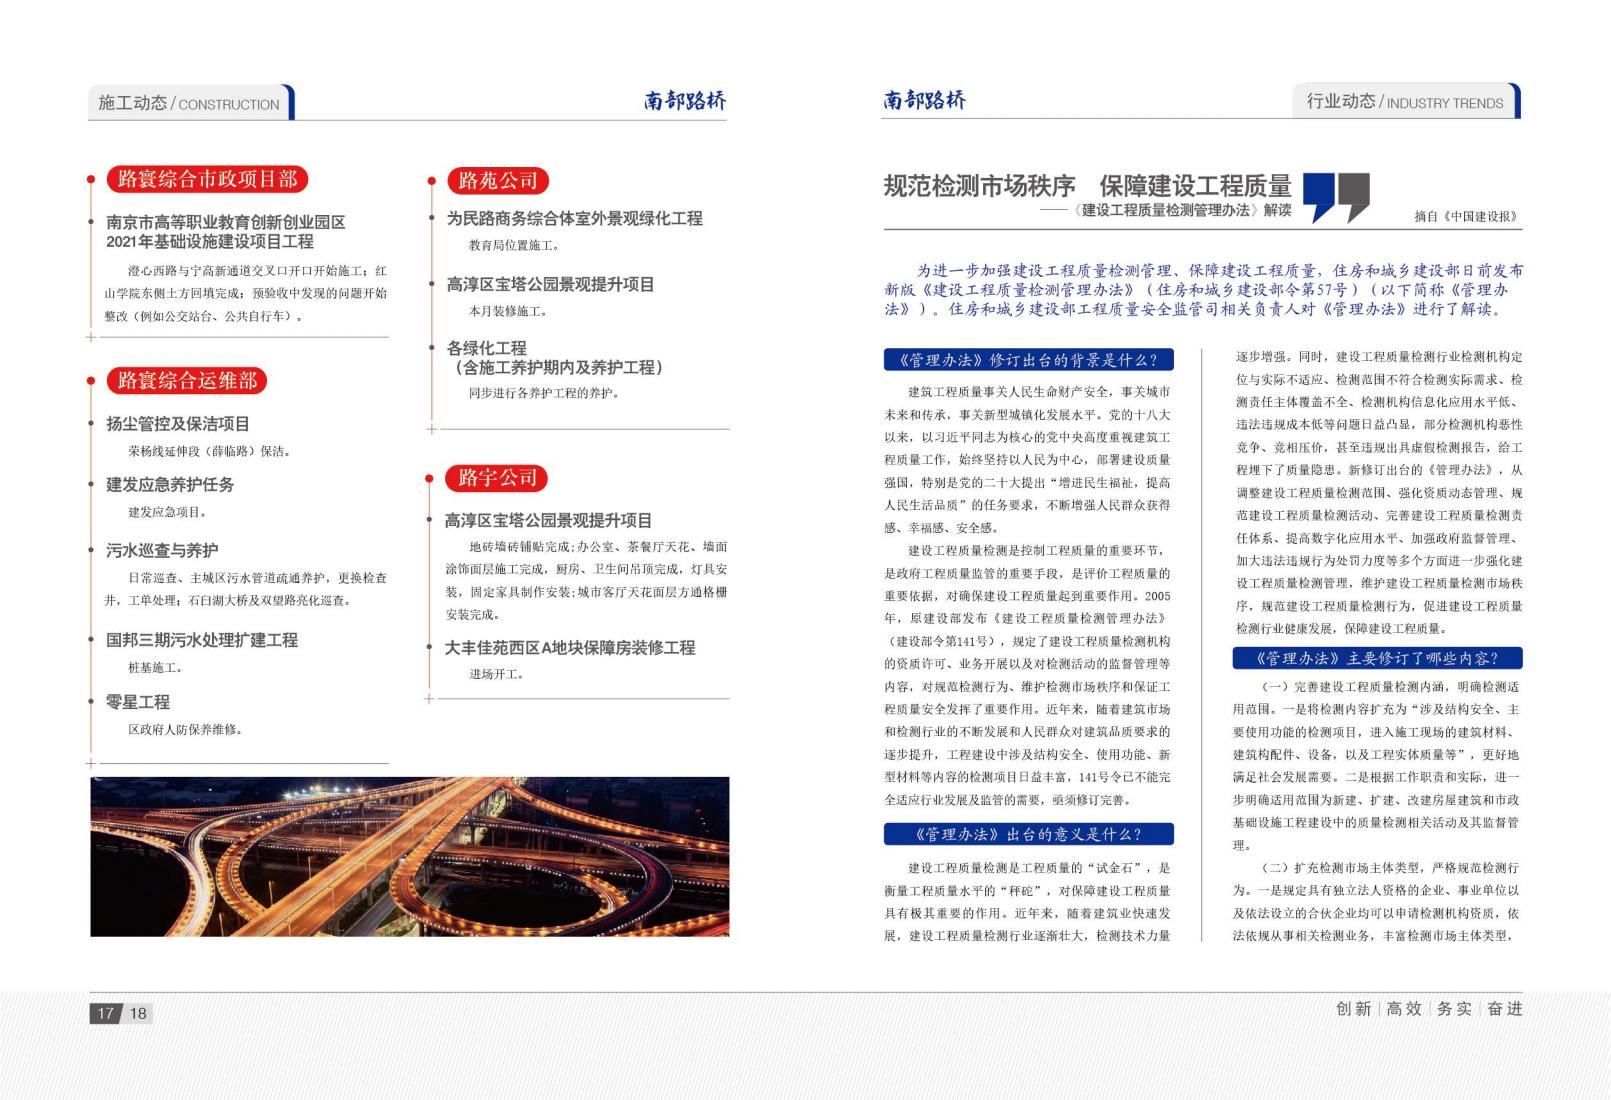Select the 路宇公司 red heading badge
This screenshot has height=1100, width=1611.
[x=497, y=478]
